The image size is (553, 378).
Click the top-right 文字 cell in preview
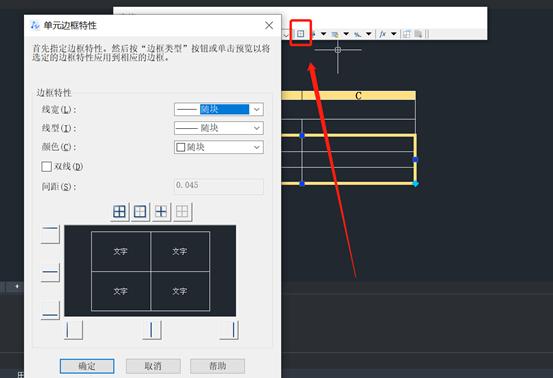coord(180,251)
